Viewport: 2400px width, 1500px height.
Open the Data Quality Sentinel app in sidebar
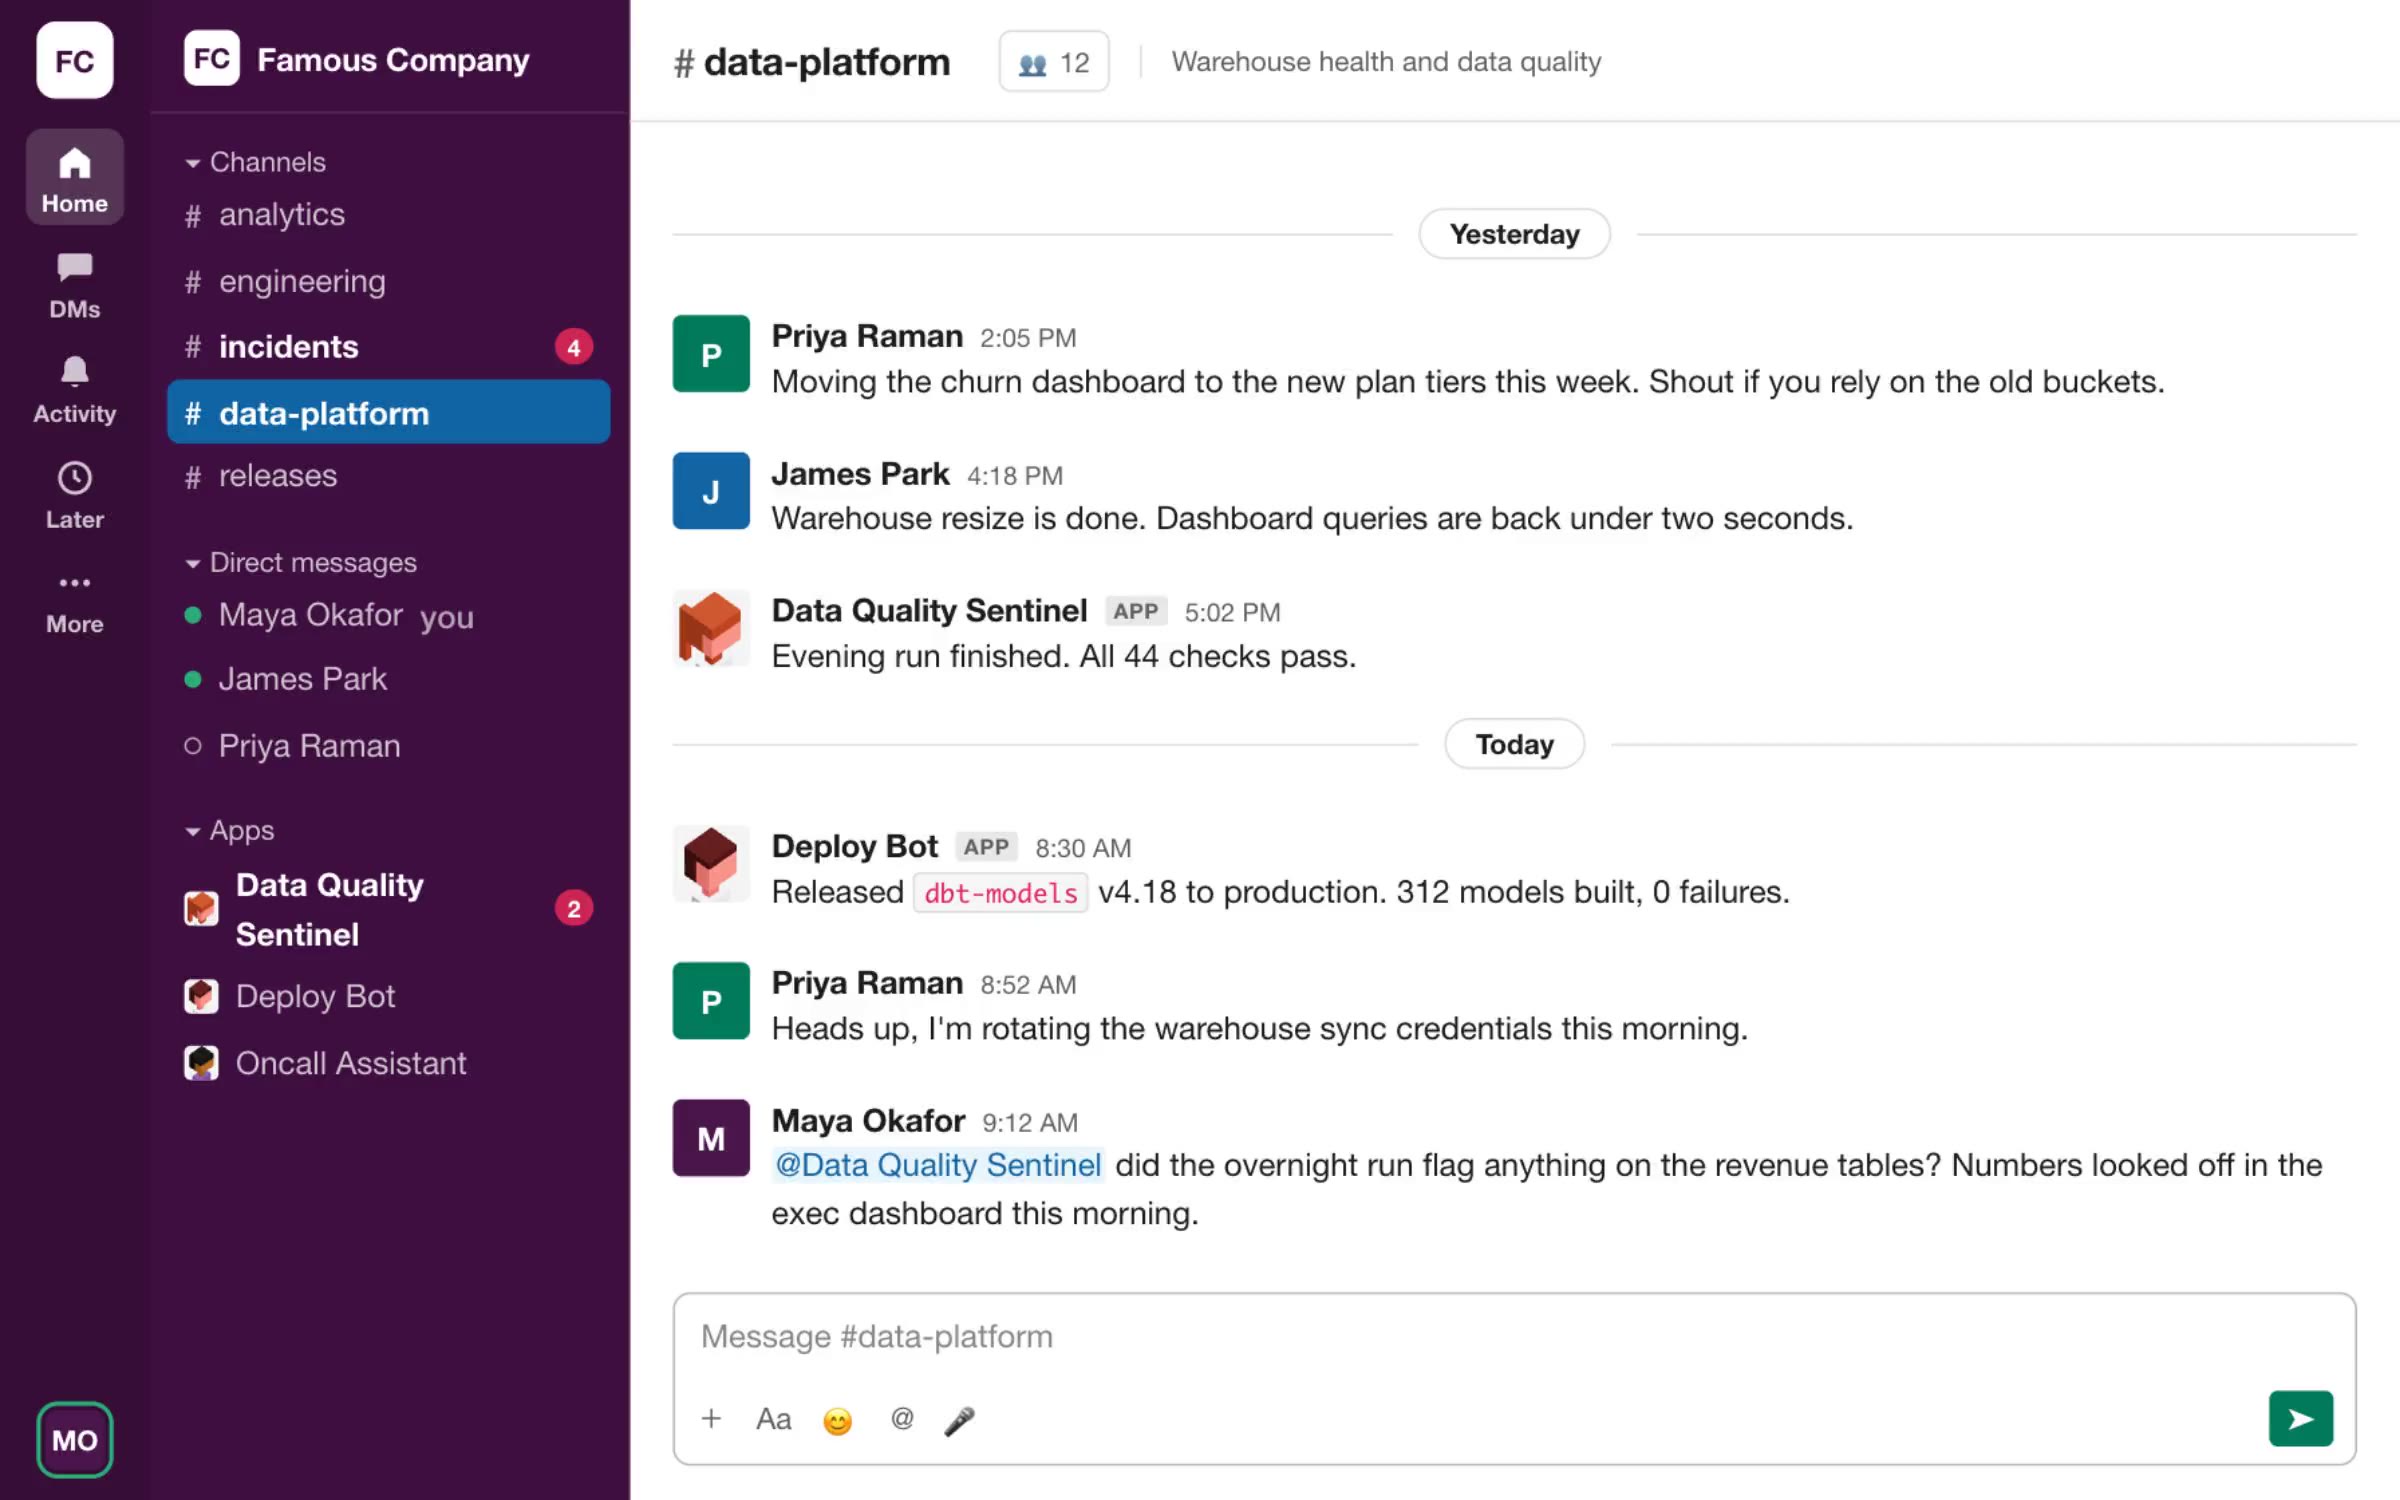(x=388, y=909)
